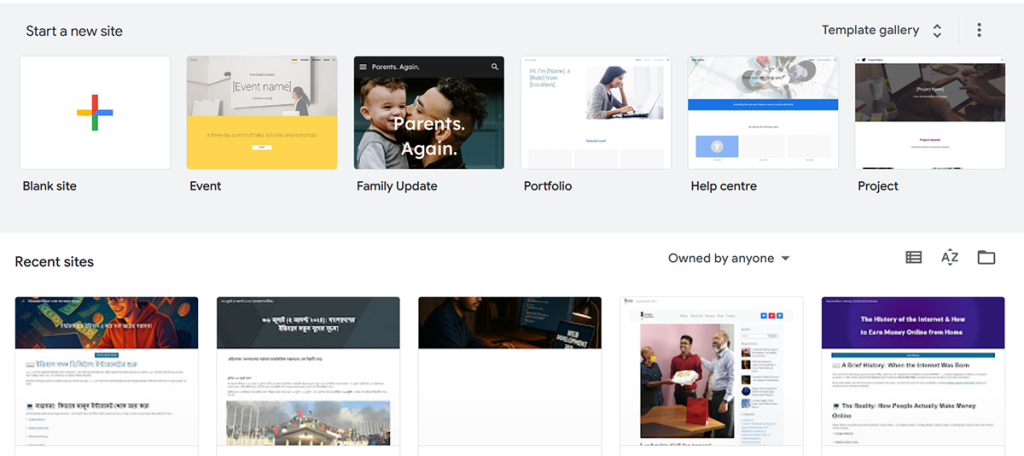Open the file picker folder icon
Screen dimensions: 1024x456
coord(986,258)
